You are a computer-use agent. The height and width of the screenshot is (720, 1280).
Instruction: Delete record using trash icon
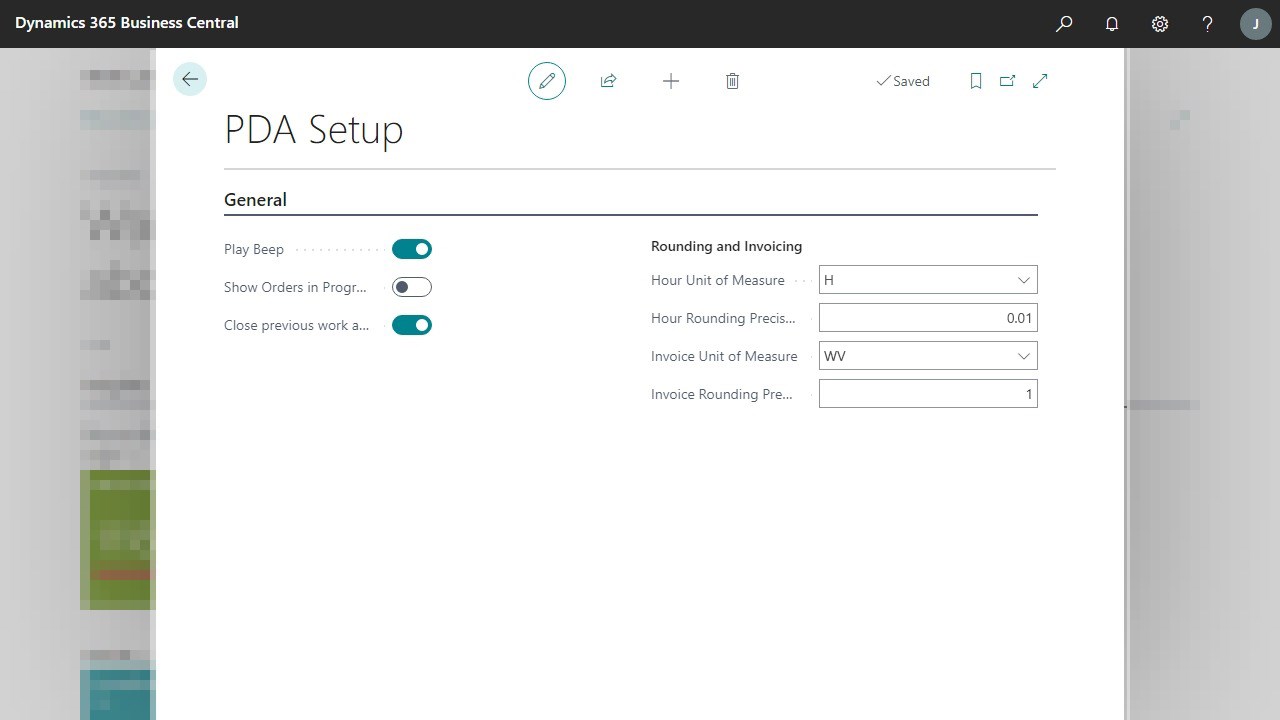tap(732, 81)
